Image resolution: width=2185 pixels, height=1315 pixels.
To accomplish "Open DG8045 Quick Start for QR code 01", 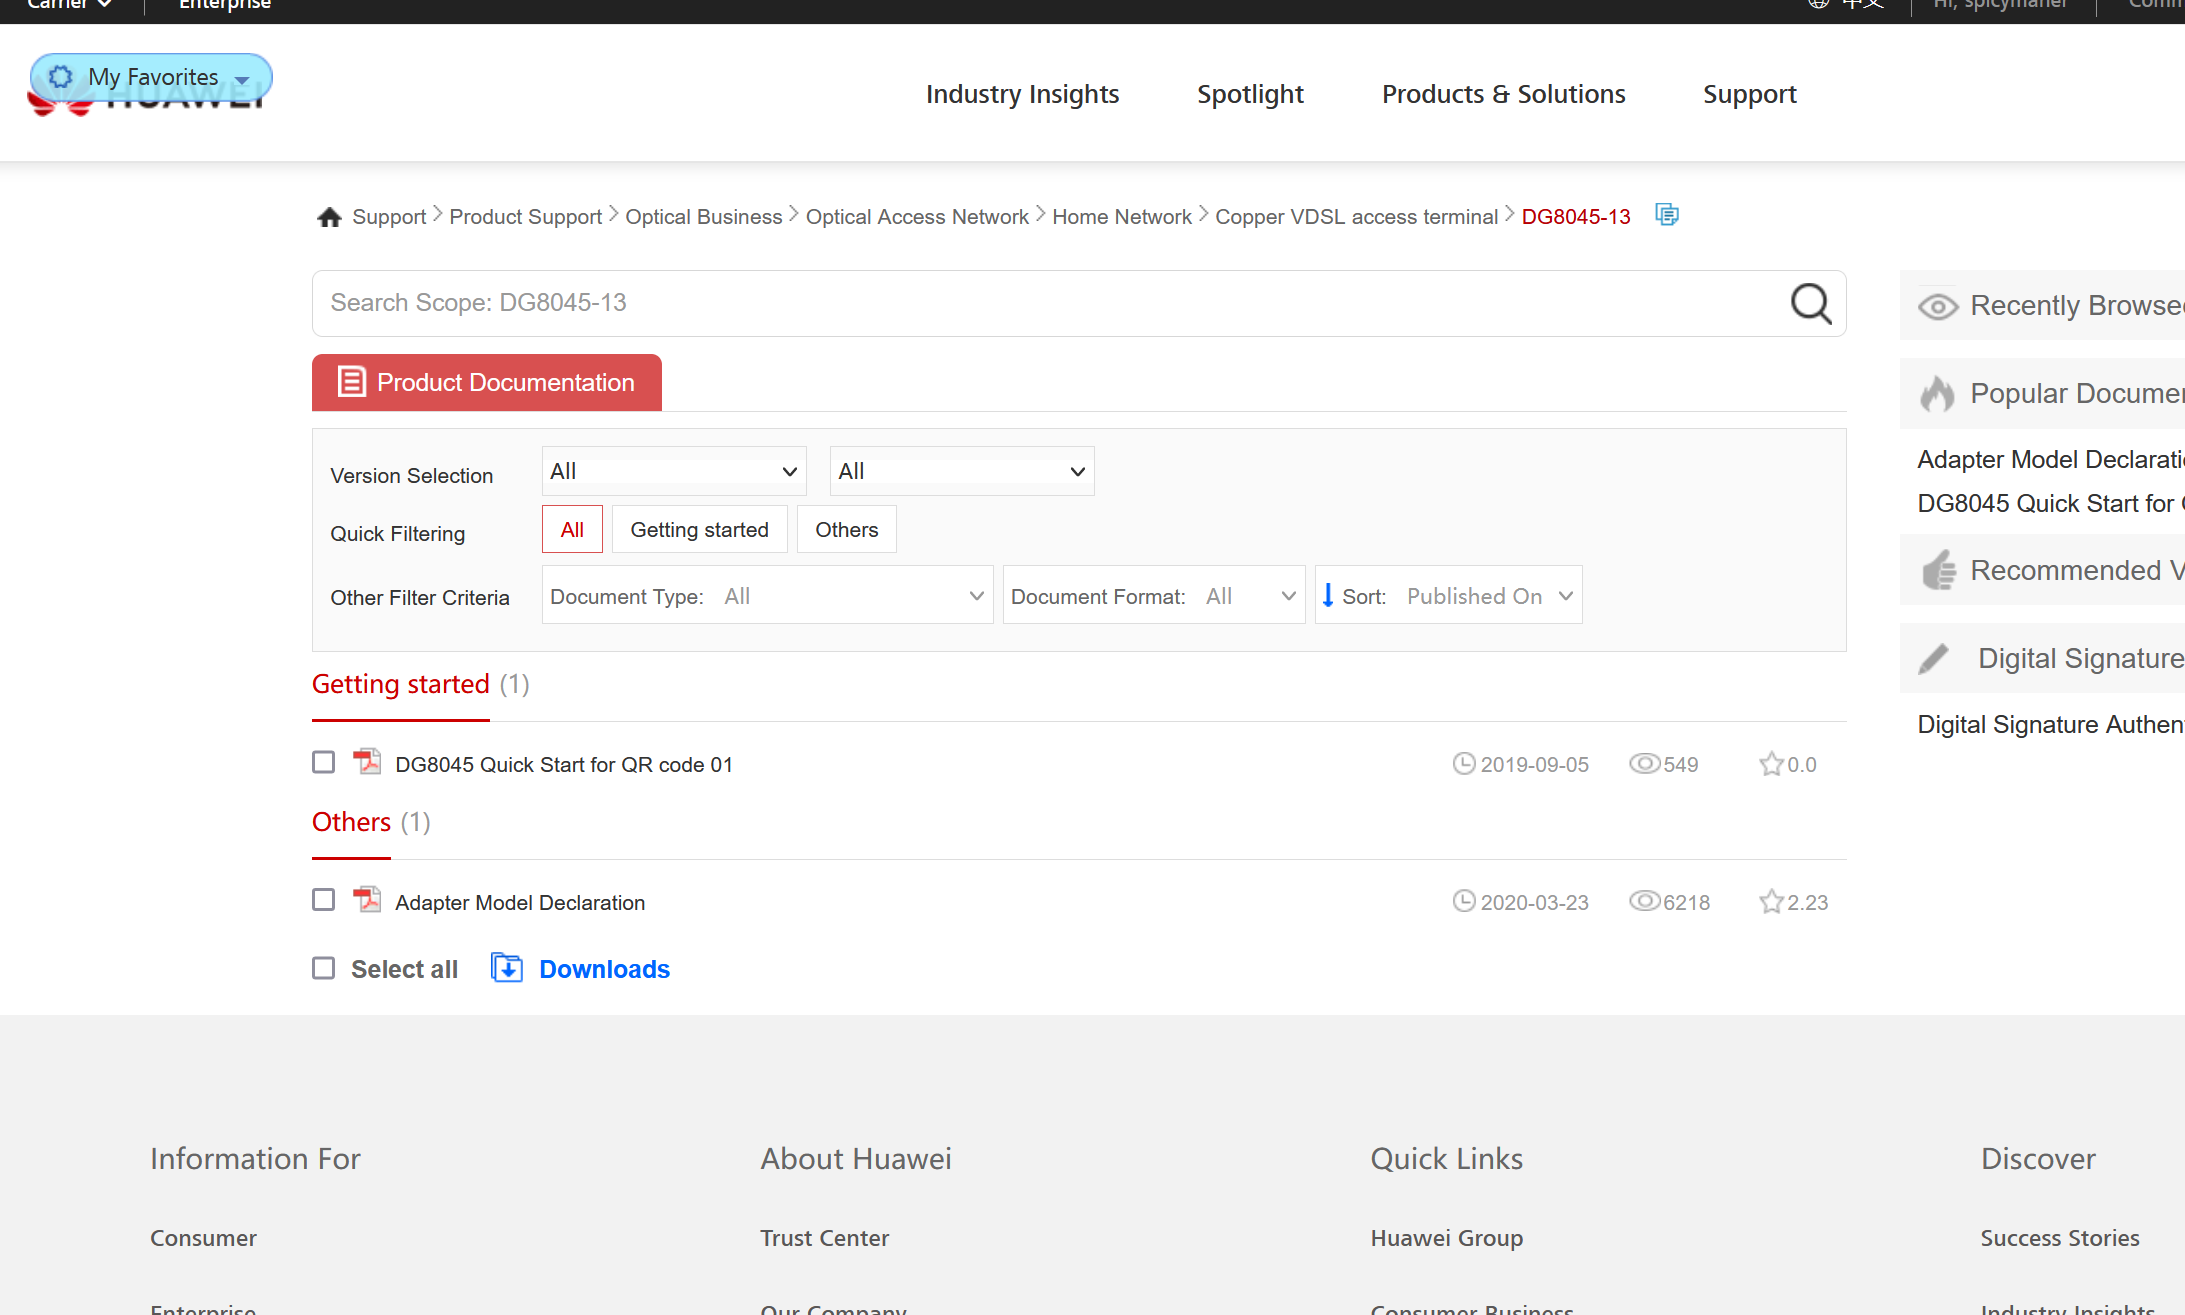I will tap(564, 764).
